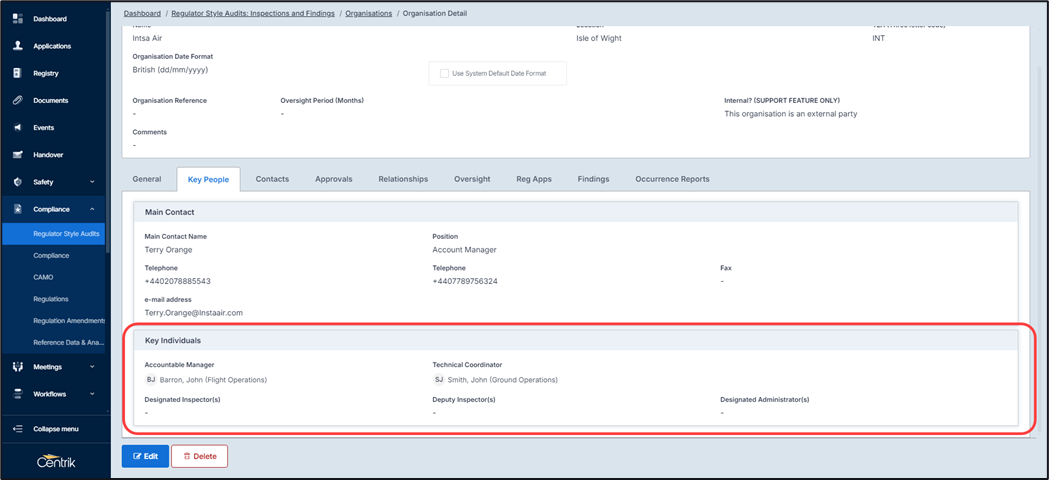Click the Events megaphone icon
Viewport: 1049px width, 480px height.
[17, 128]
